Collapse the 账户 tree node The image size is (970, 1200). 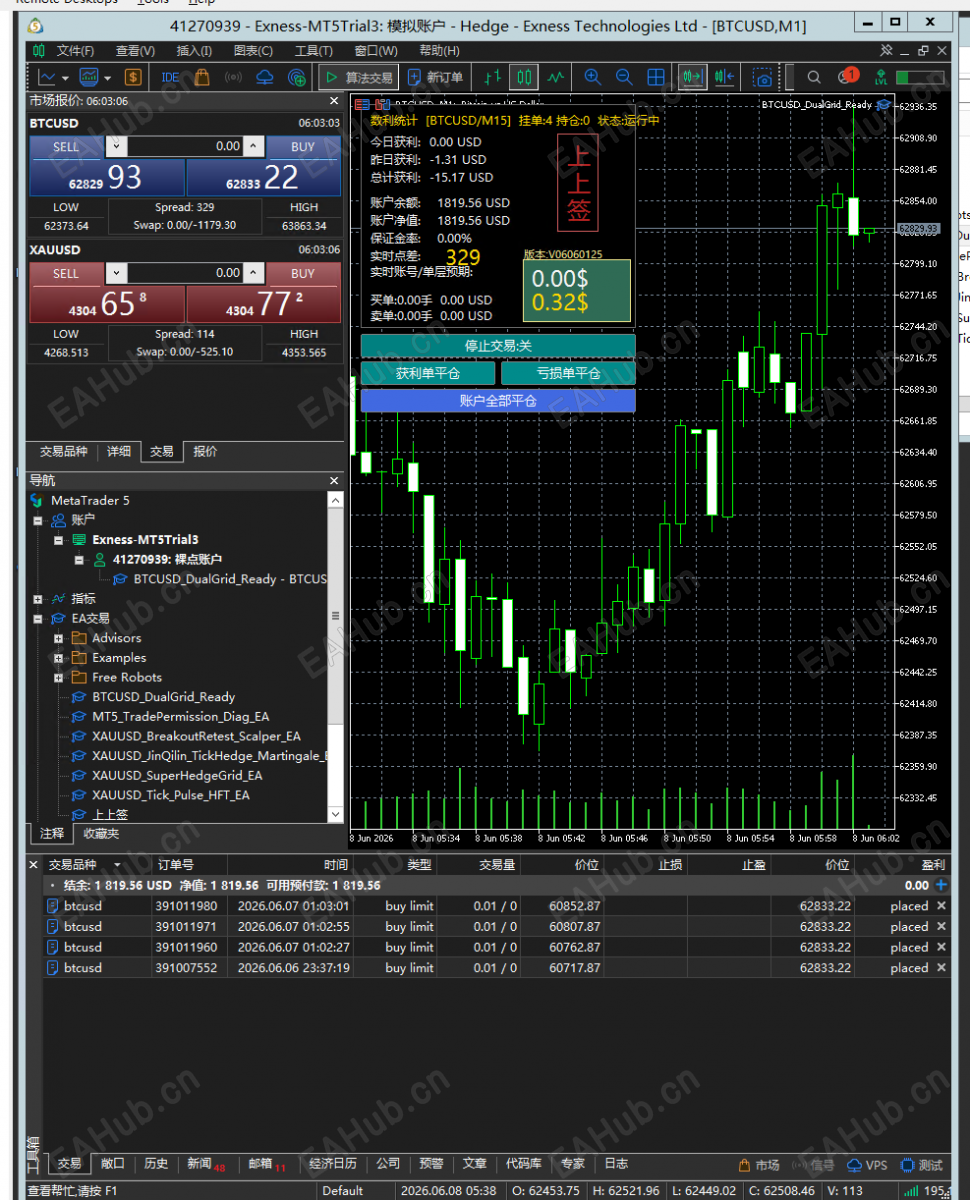click(38, 520)
